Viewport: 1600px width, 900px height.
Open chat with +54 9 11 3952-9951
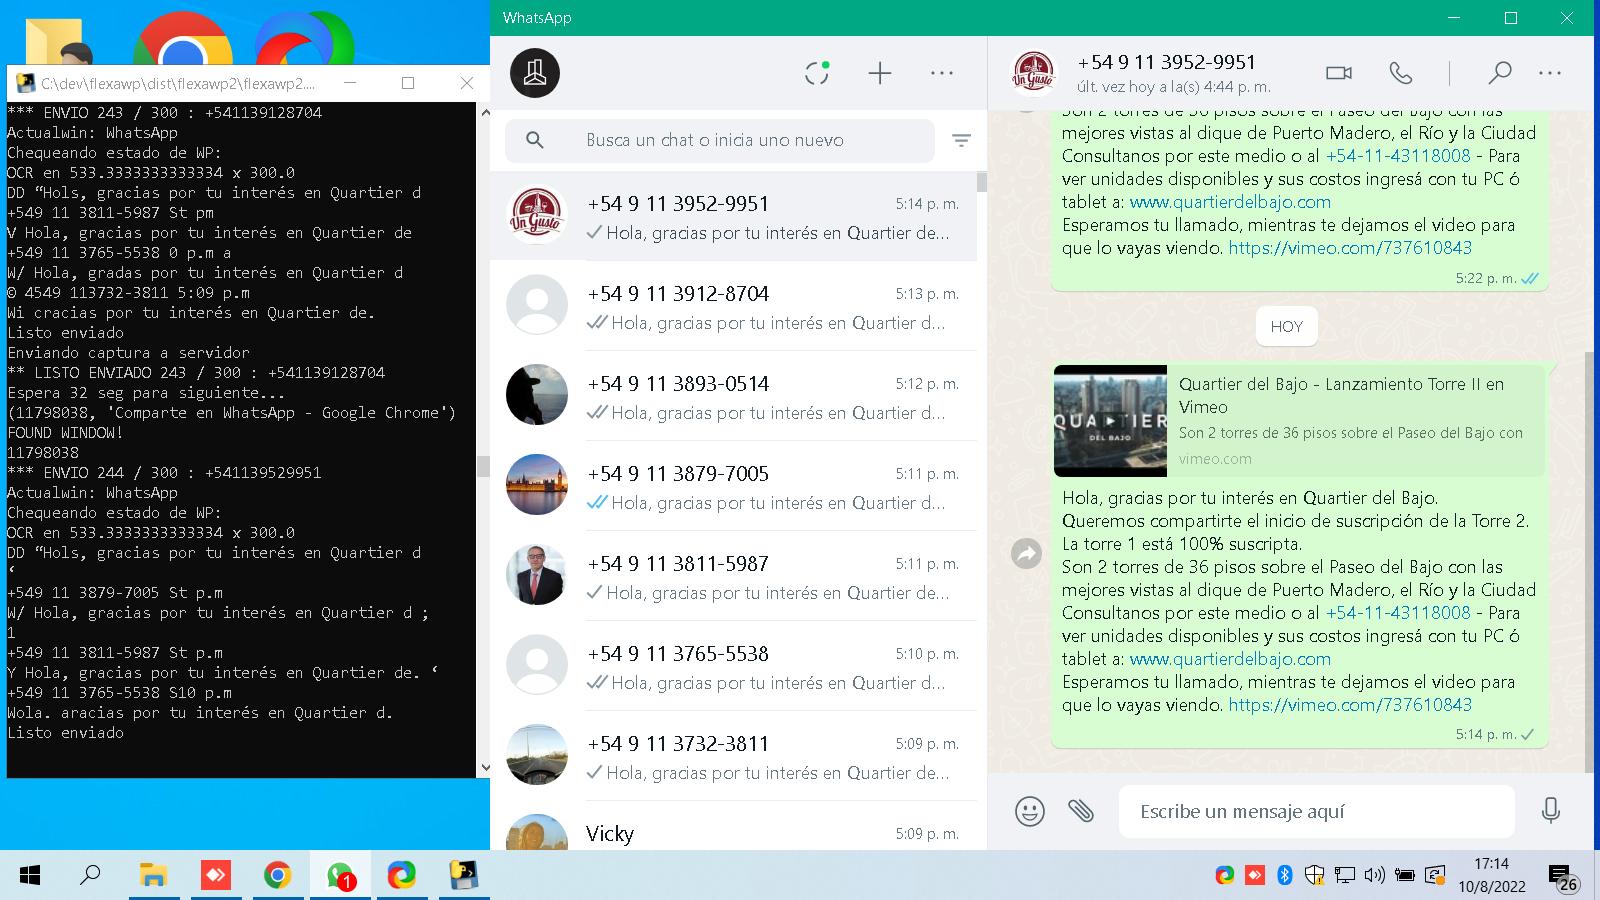[733, 217]
